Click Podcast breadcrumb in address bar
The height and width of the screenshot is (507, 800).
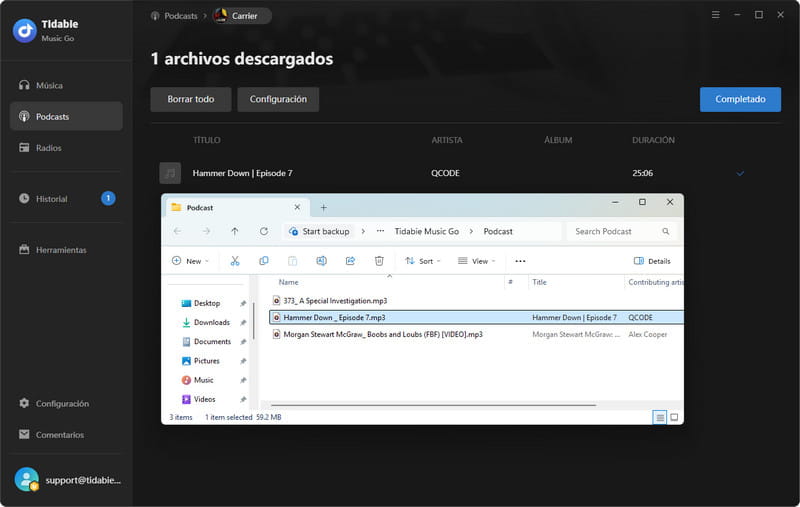pyautogui.click(x=498, y=231)
